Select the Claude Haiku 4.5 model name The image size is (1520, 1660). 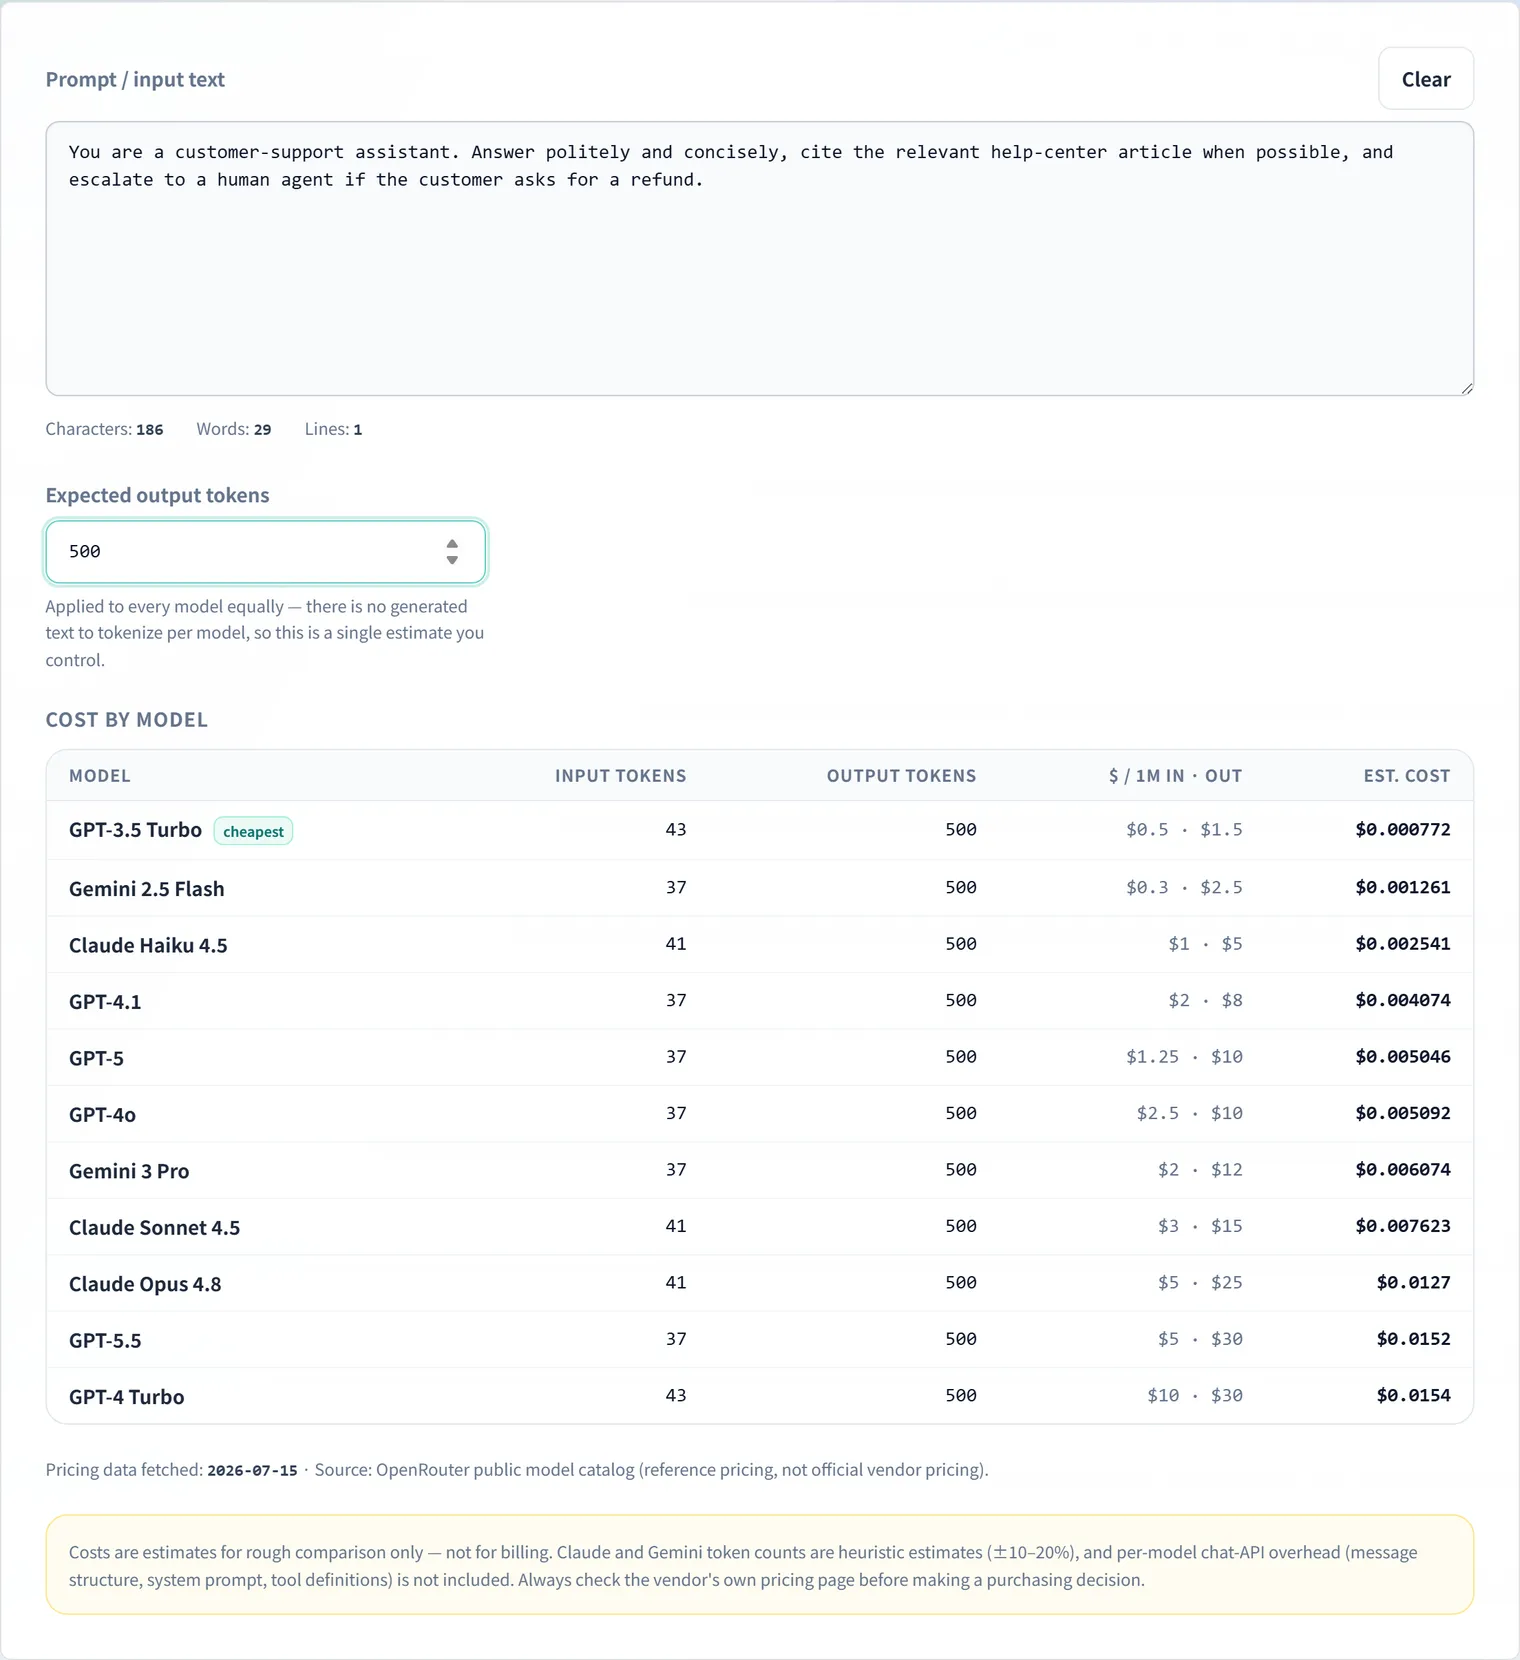[148, 945]
